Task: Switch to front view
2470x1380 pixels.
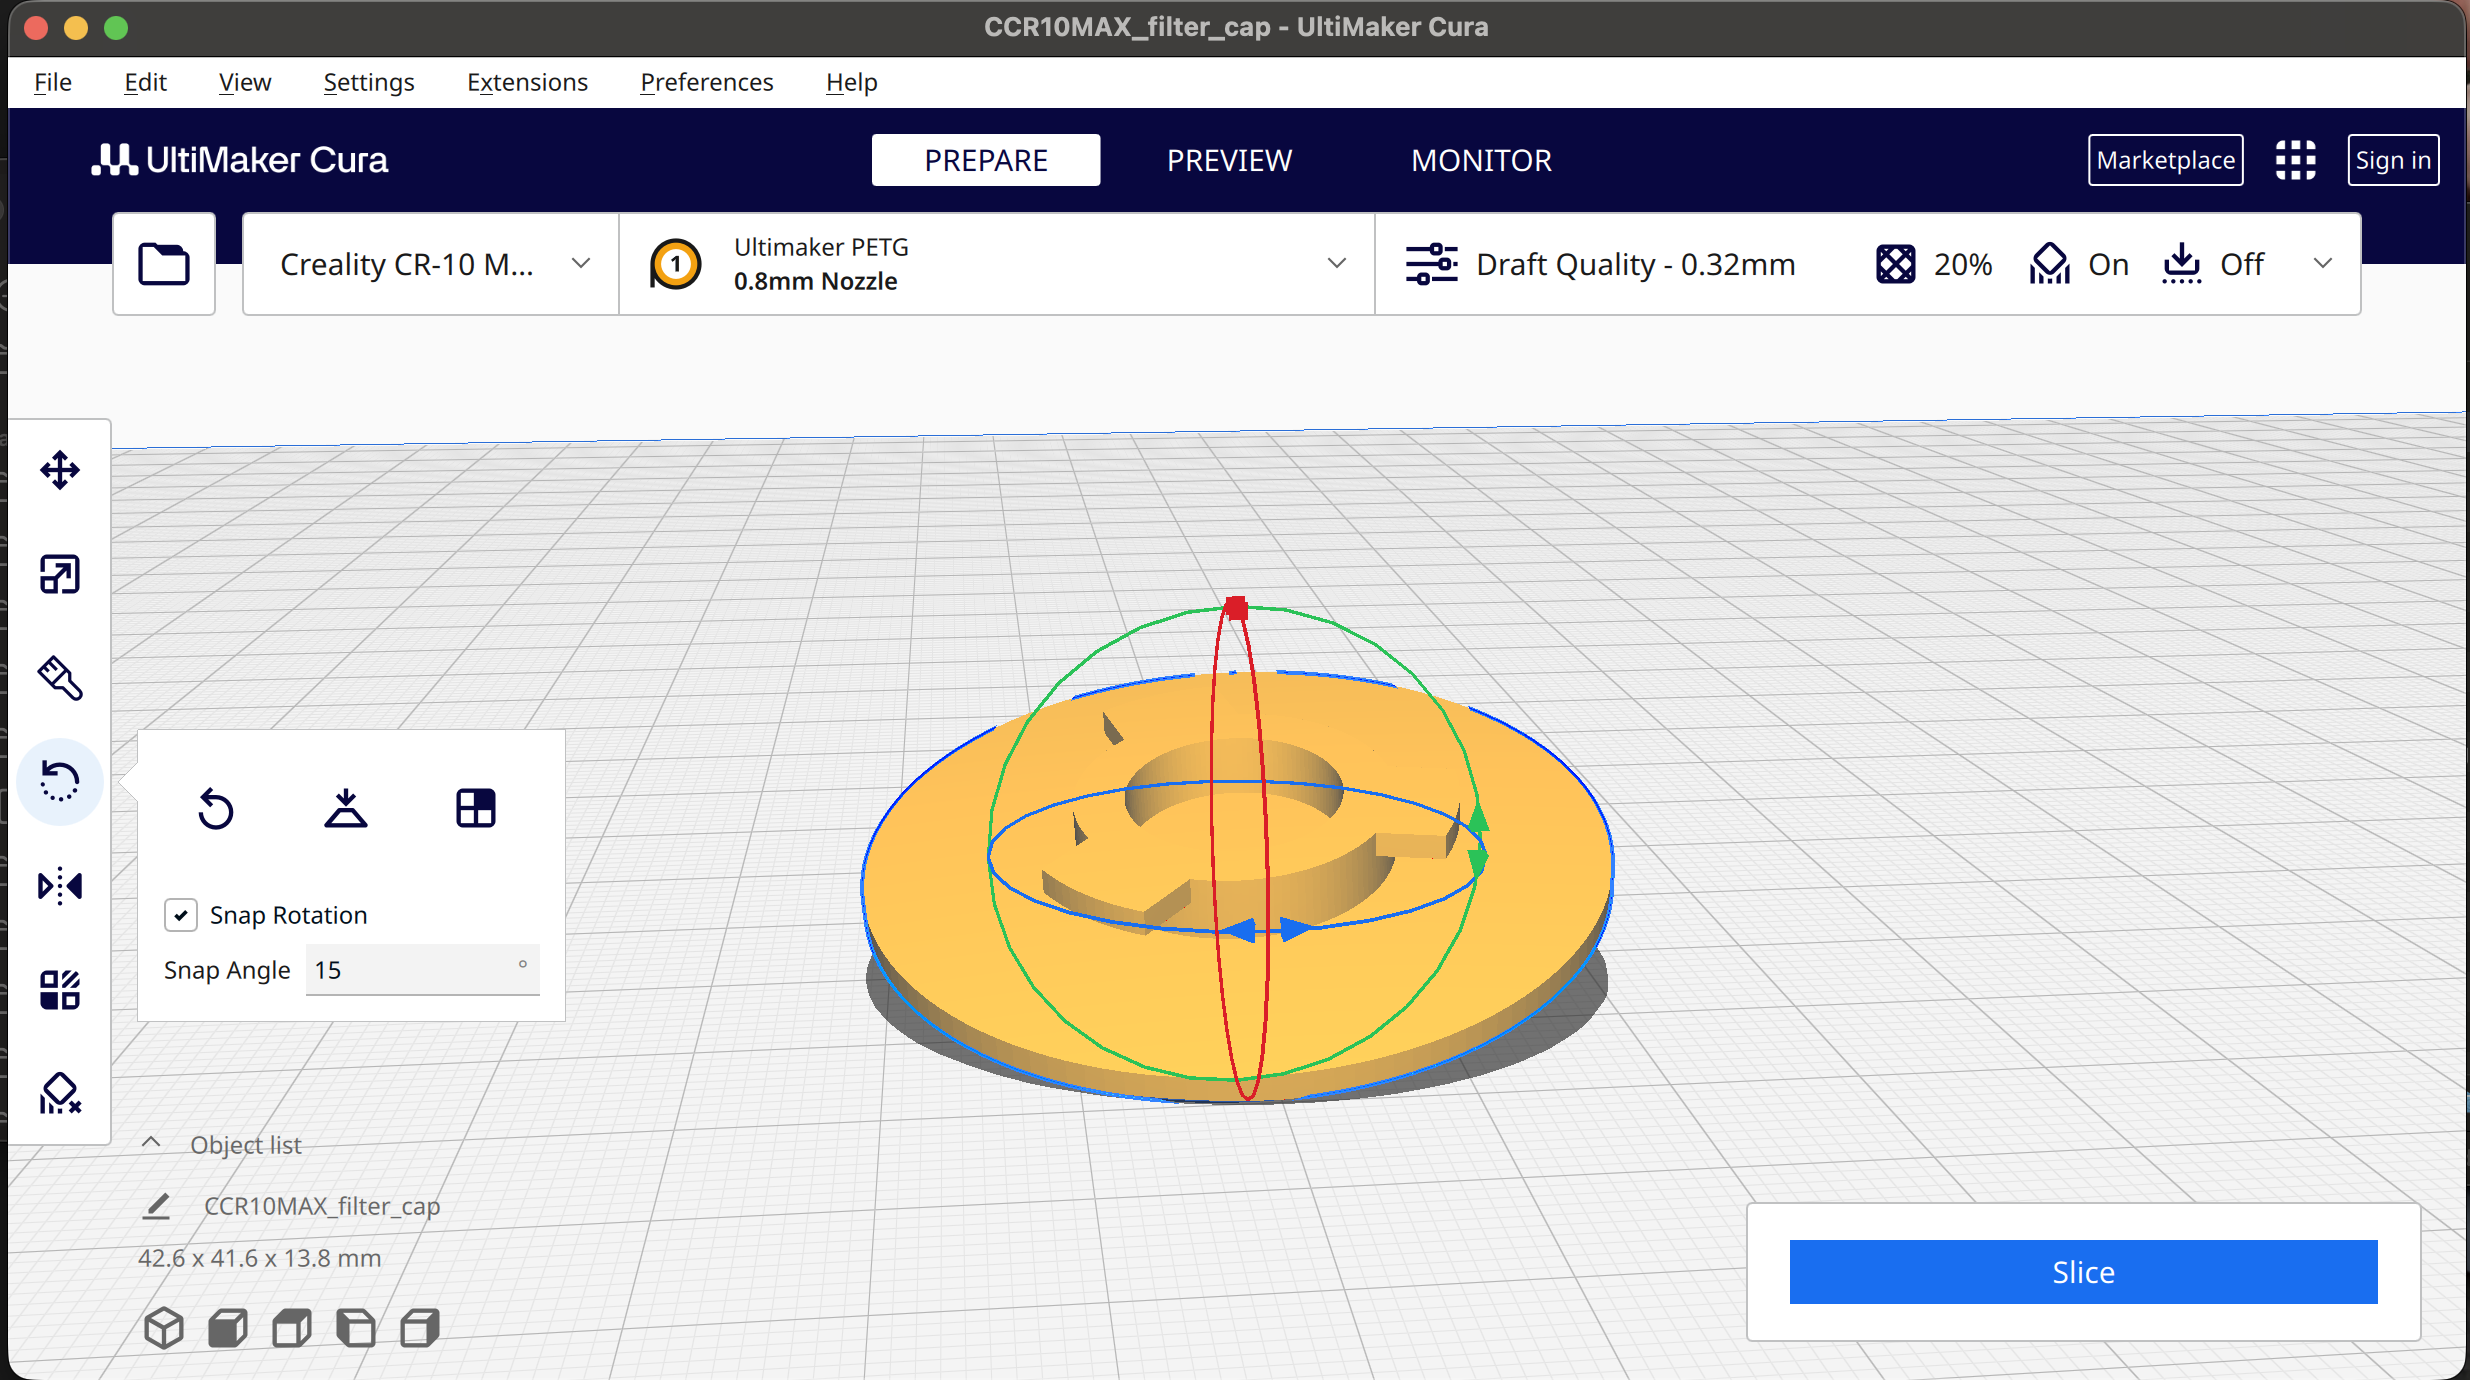Action: coord(228,1328)
